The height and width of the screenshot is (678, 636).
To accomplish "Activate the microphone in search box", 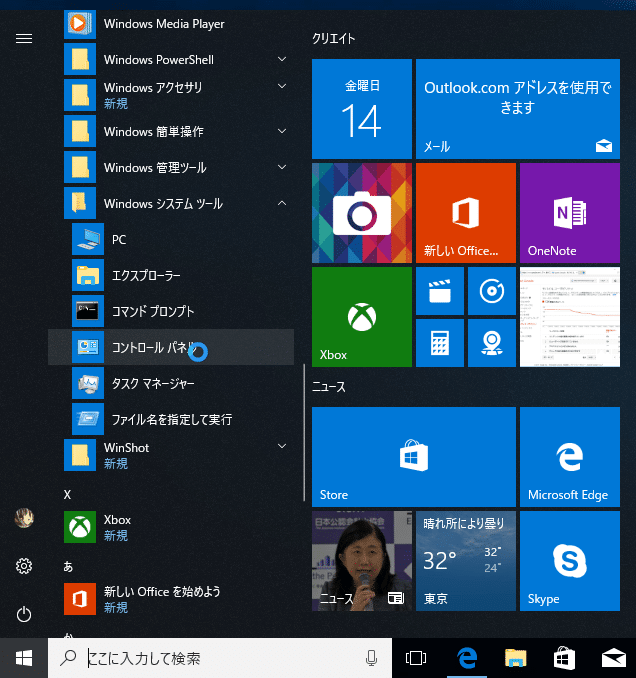I will [x=371, y=658].
